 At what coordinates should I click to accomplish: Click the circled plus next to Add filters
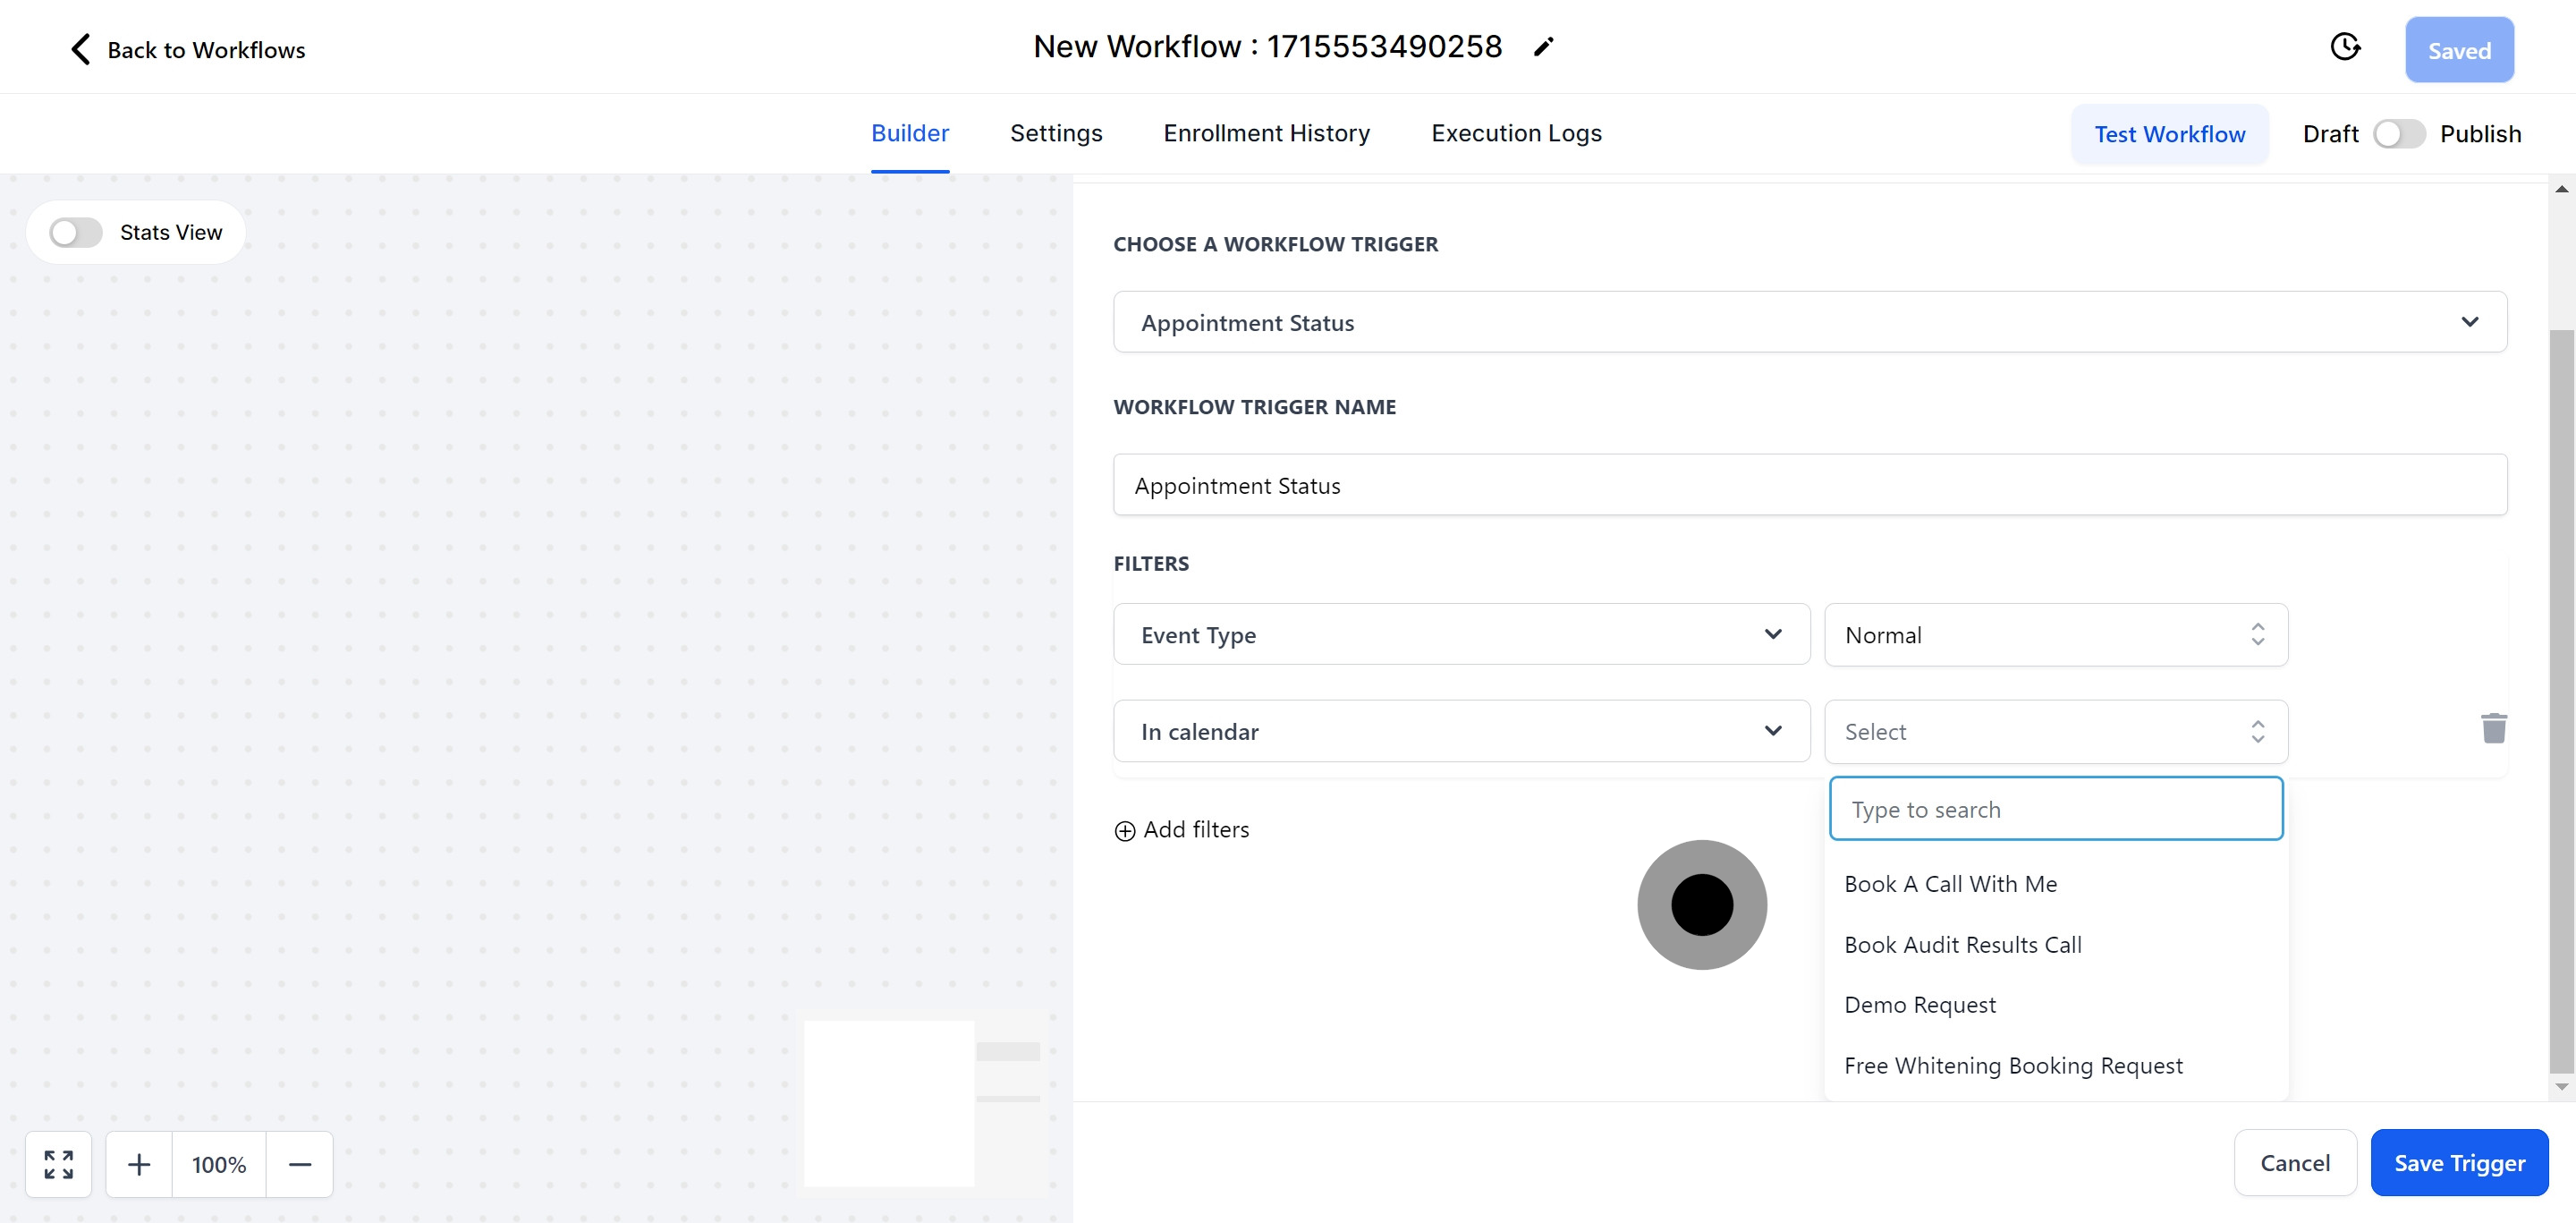1125,831
